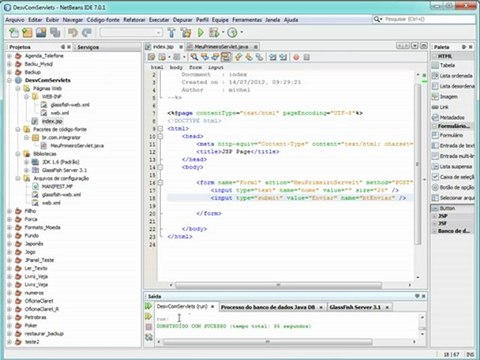Viewport: 480px width, 360px height.
Task: Stop macro recording square icon
Action: (307, 57)
